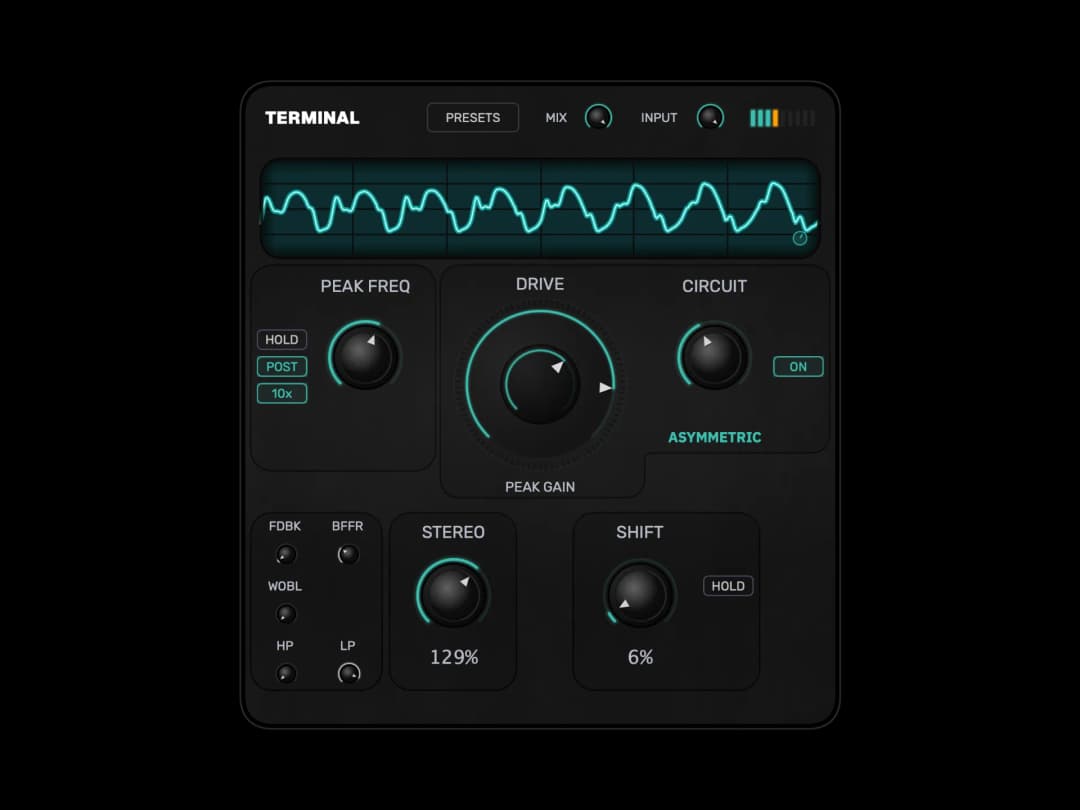Viewport: 1080px width, 810px height.
Task: Toggle the POST button
Action: 282,366
